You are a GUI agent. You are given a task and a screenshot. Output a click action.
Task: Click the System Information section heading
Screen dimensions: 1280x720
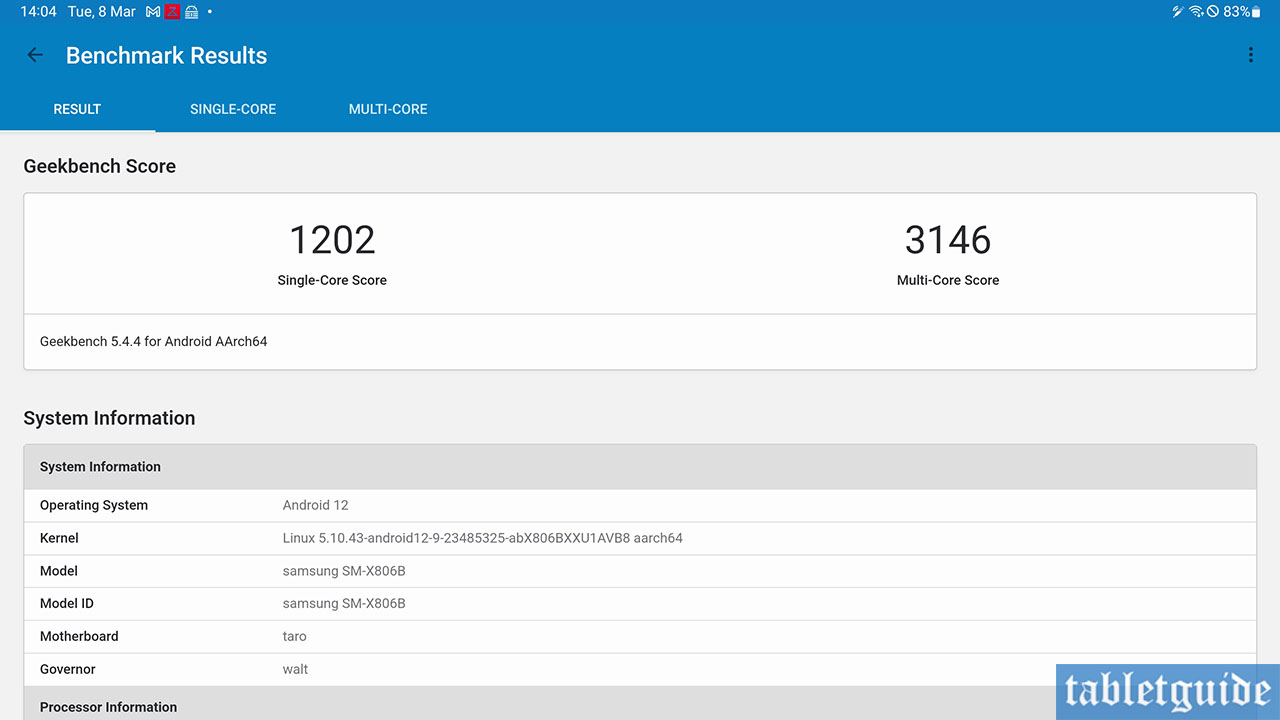109,418
